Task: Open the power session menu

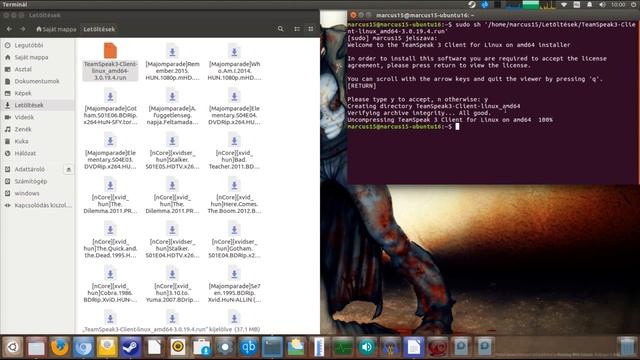Action: pyautogui.click(x=632, y=4)
